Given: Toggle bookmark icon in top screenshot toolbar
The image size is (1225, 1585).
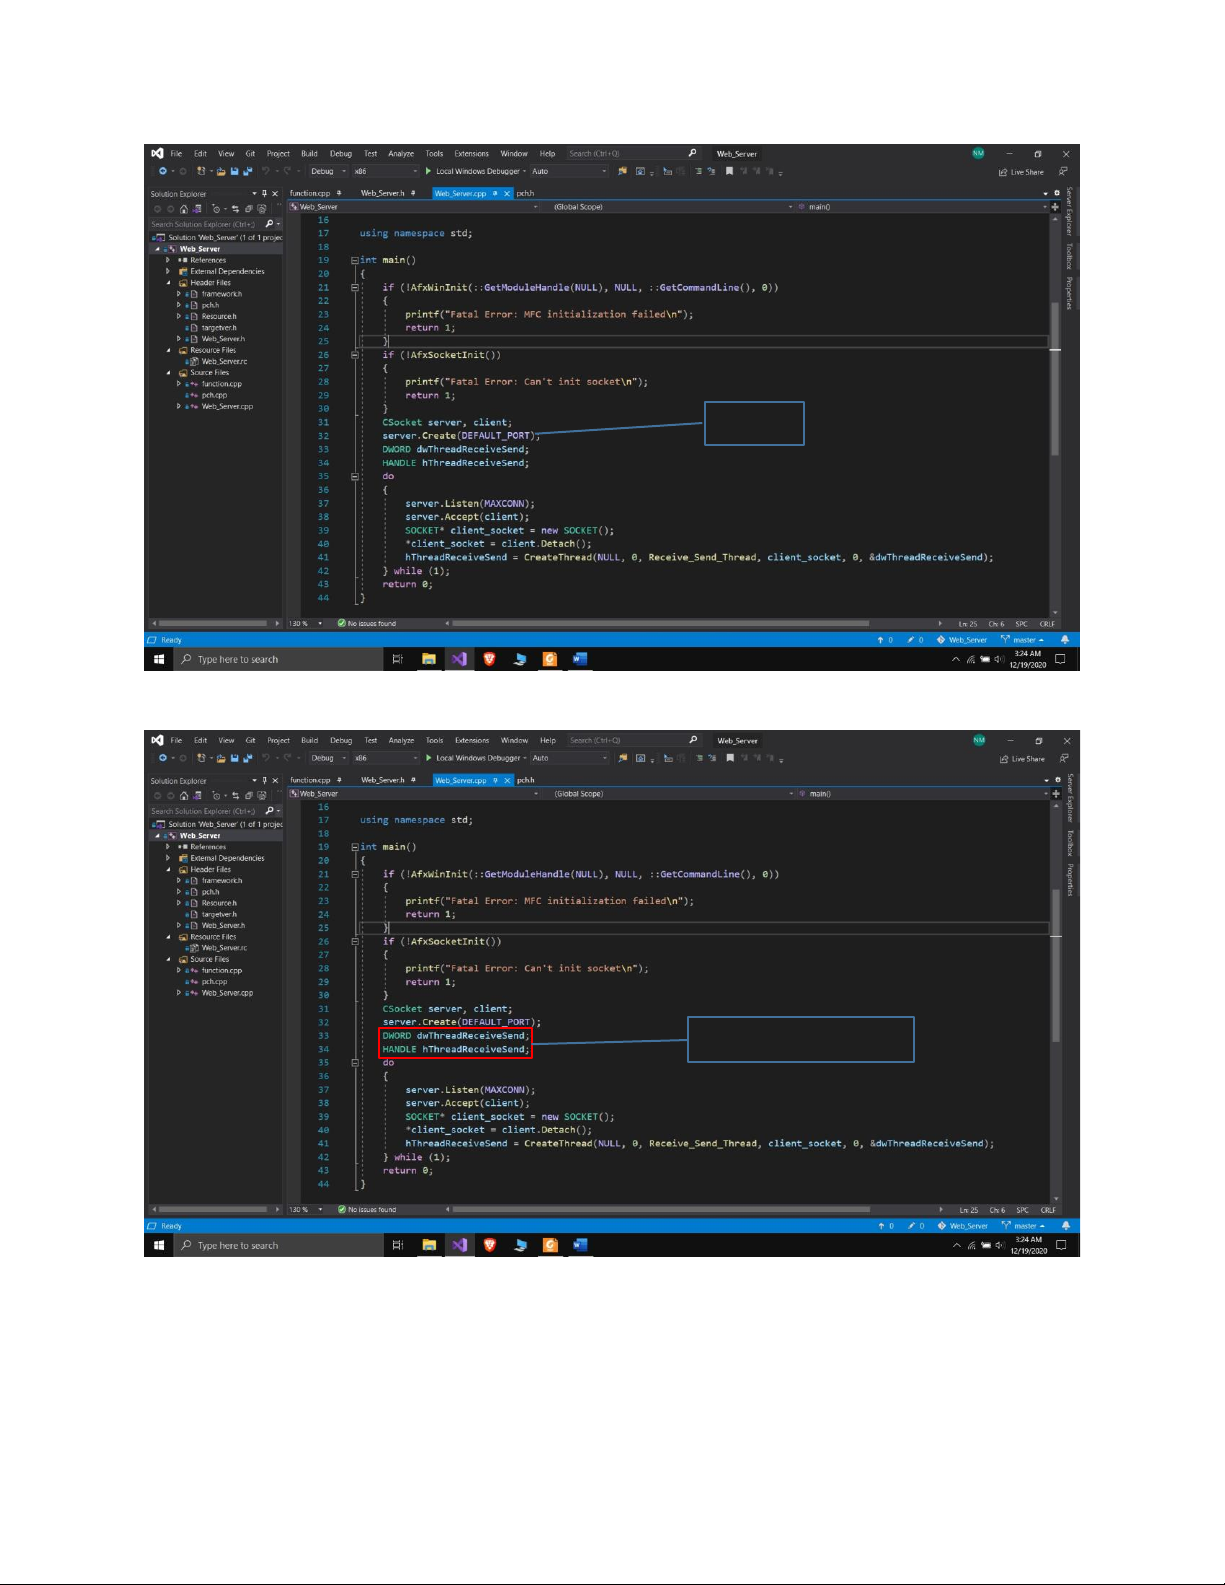Looking at the screenshot, I should coord(729,171).
